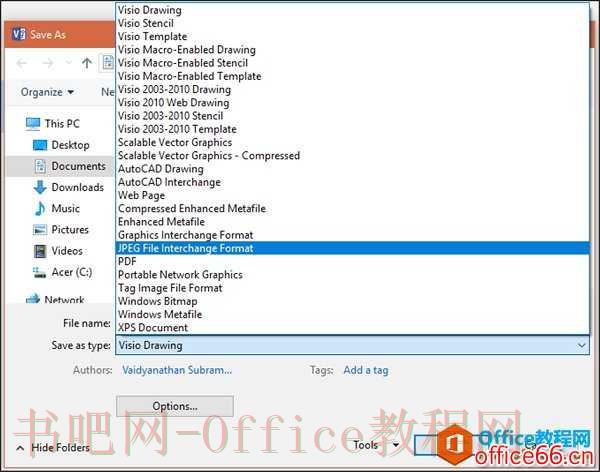Click the Network icon
This screenshot has width=600, height=472.
(x=33, y=298)
